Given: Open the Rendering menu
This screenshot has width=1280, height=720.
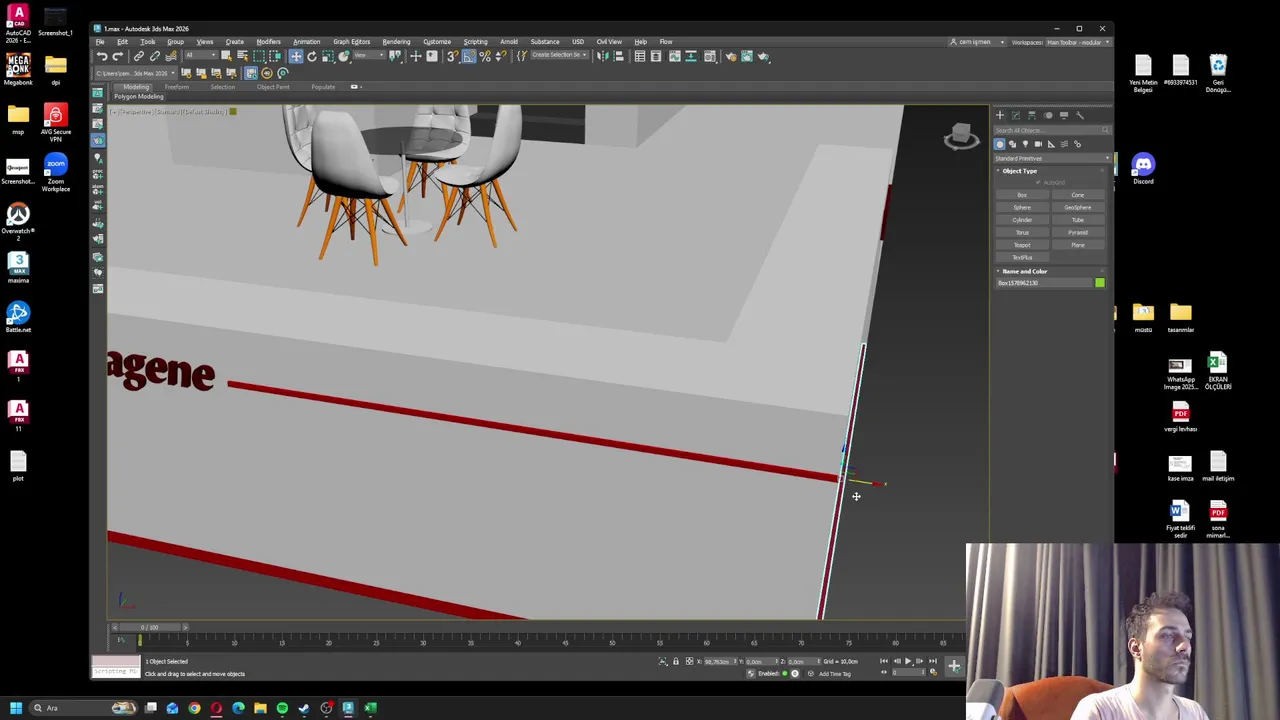Looking at the screenshot, I should 396,42.
